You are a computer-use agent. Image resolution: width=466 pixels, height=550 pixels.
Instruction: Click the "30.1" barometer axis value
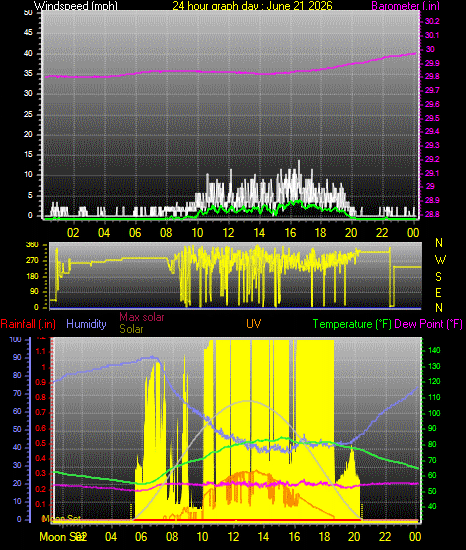[432, 35]
